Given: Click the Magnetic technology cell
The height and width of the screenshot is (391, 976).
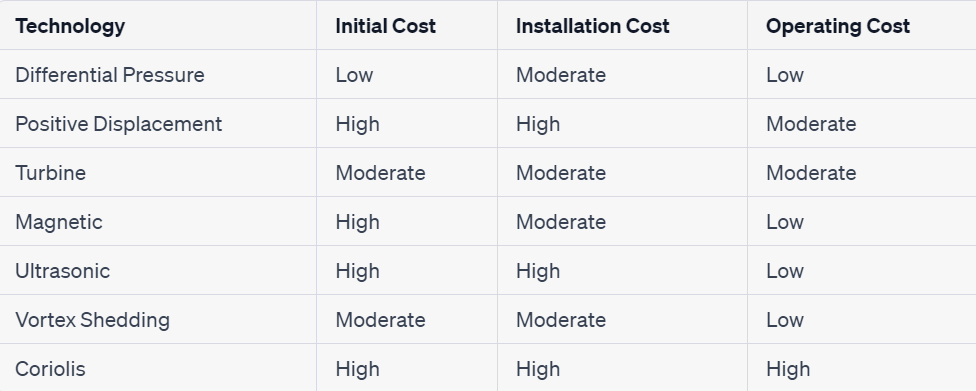Looking at the screenshot, I should click(x=59, y=222).
